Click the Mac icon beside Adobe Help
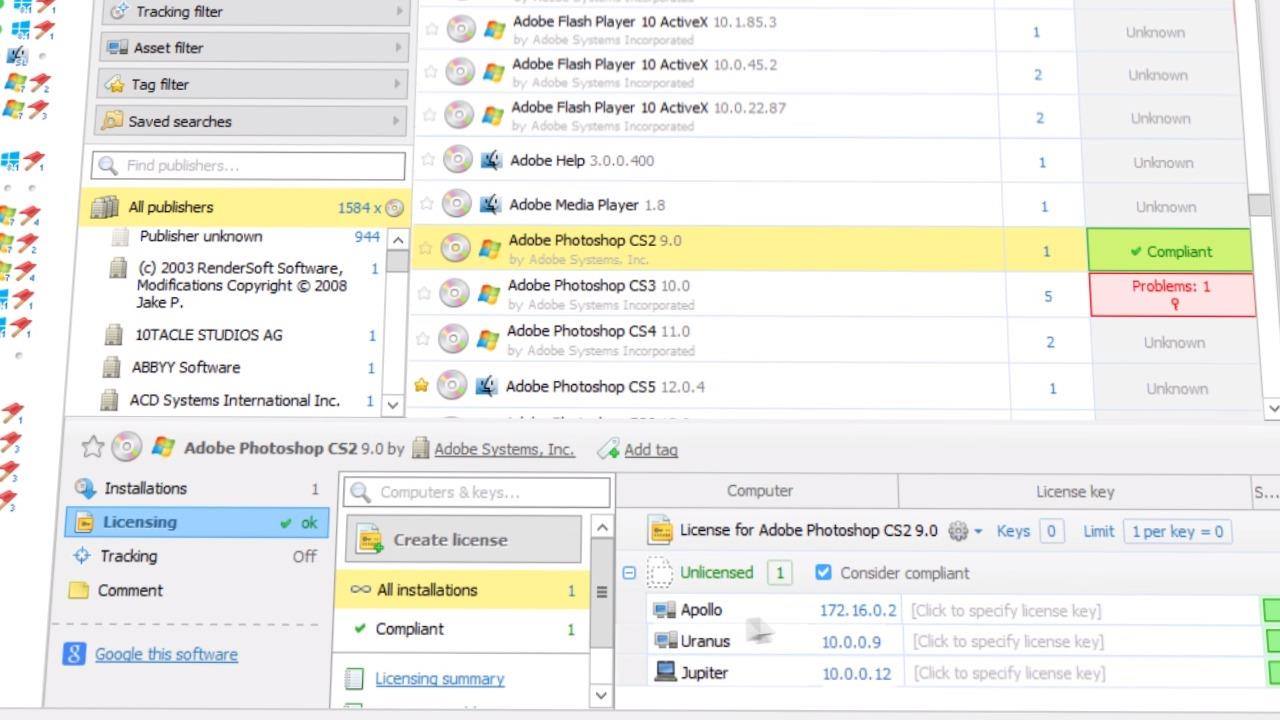1280x720 pixels. pos(491,160)
